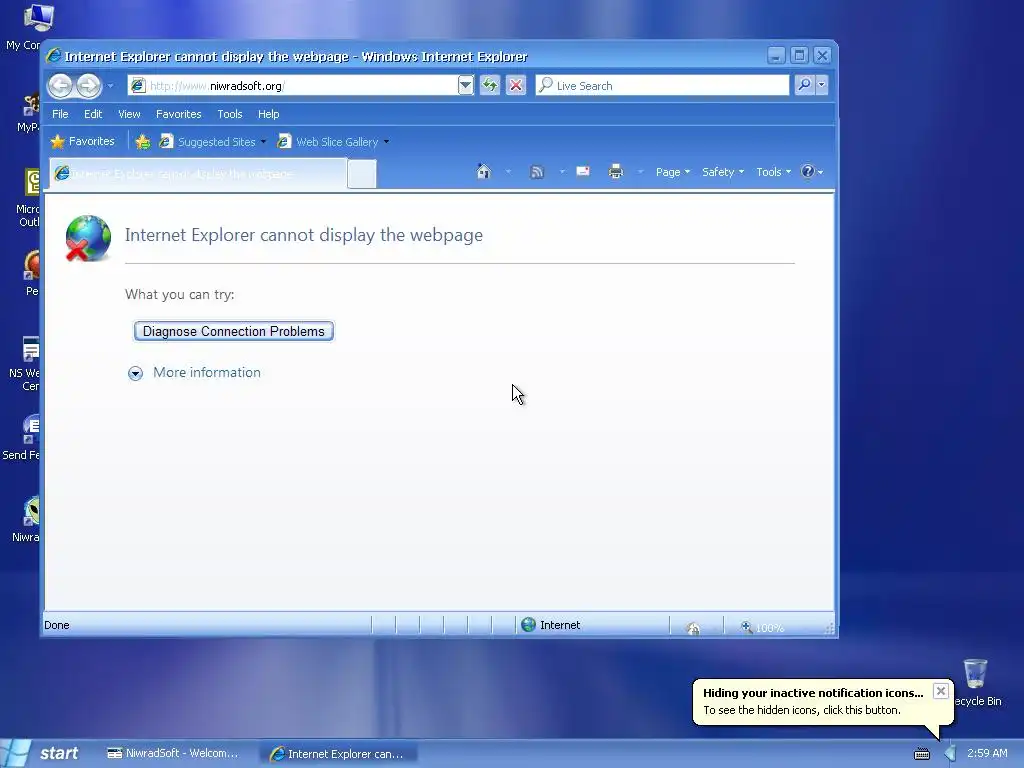The width and height of the screenshot is (1024, 768).
Task: Click the protected mode status icon
Action: pos(694,628)
